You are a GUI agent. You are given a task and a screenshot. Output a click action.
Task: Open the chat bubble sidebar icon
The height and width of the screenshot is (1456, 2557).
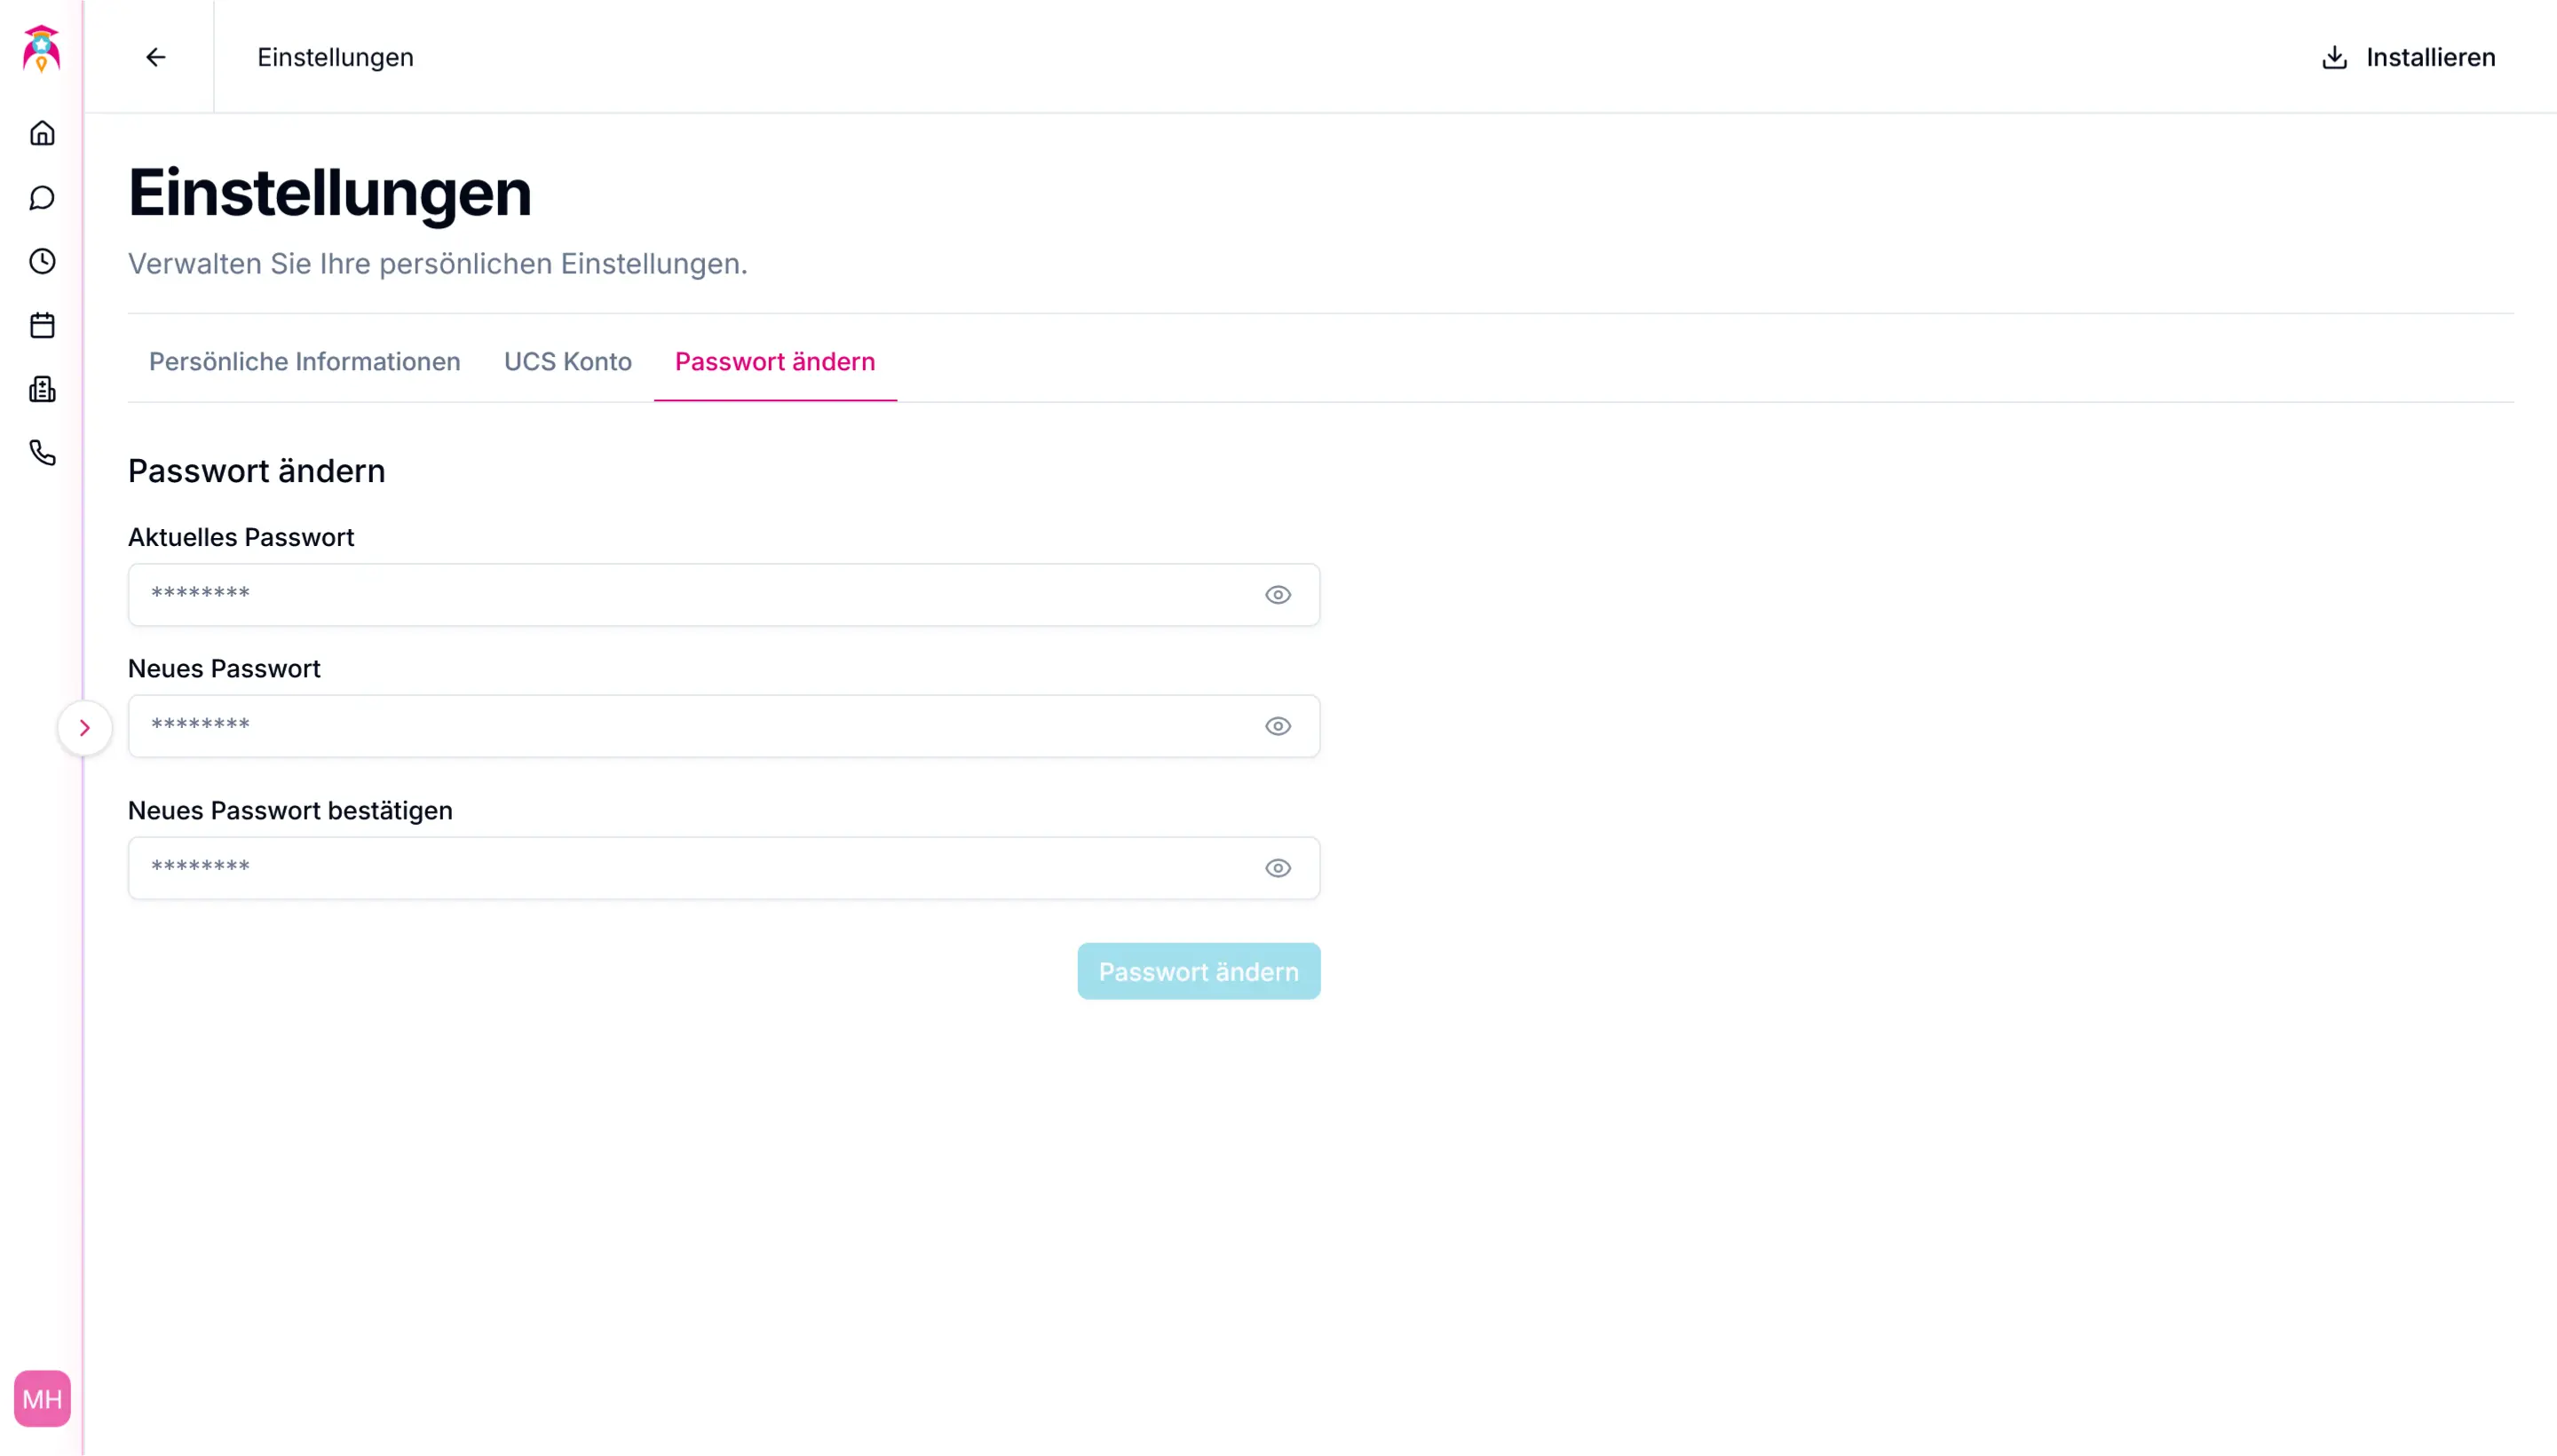point(42,198)
